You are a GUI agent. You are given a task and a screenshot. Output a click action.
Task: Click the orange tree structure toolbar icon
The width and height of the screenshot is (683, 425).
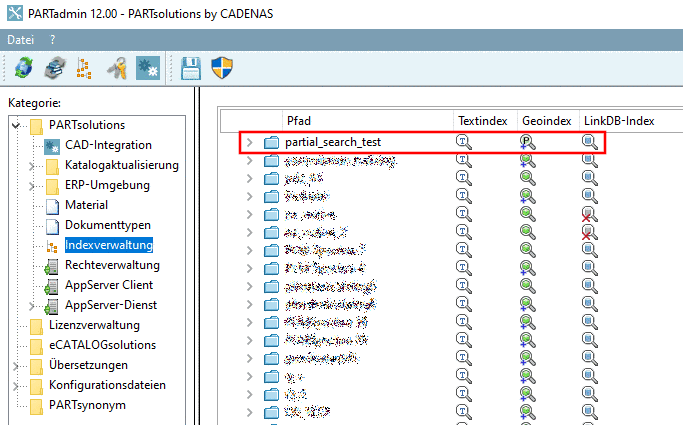click(x=84, y=68)
